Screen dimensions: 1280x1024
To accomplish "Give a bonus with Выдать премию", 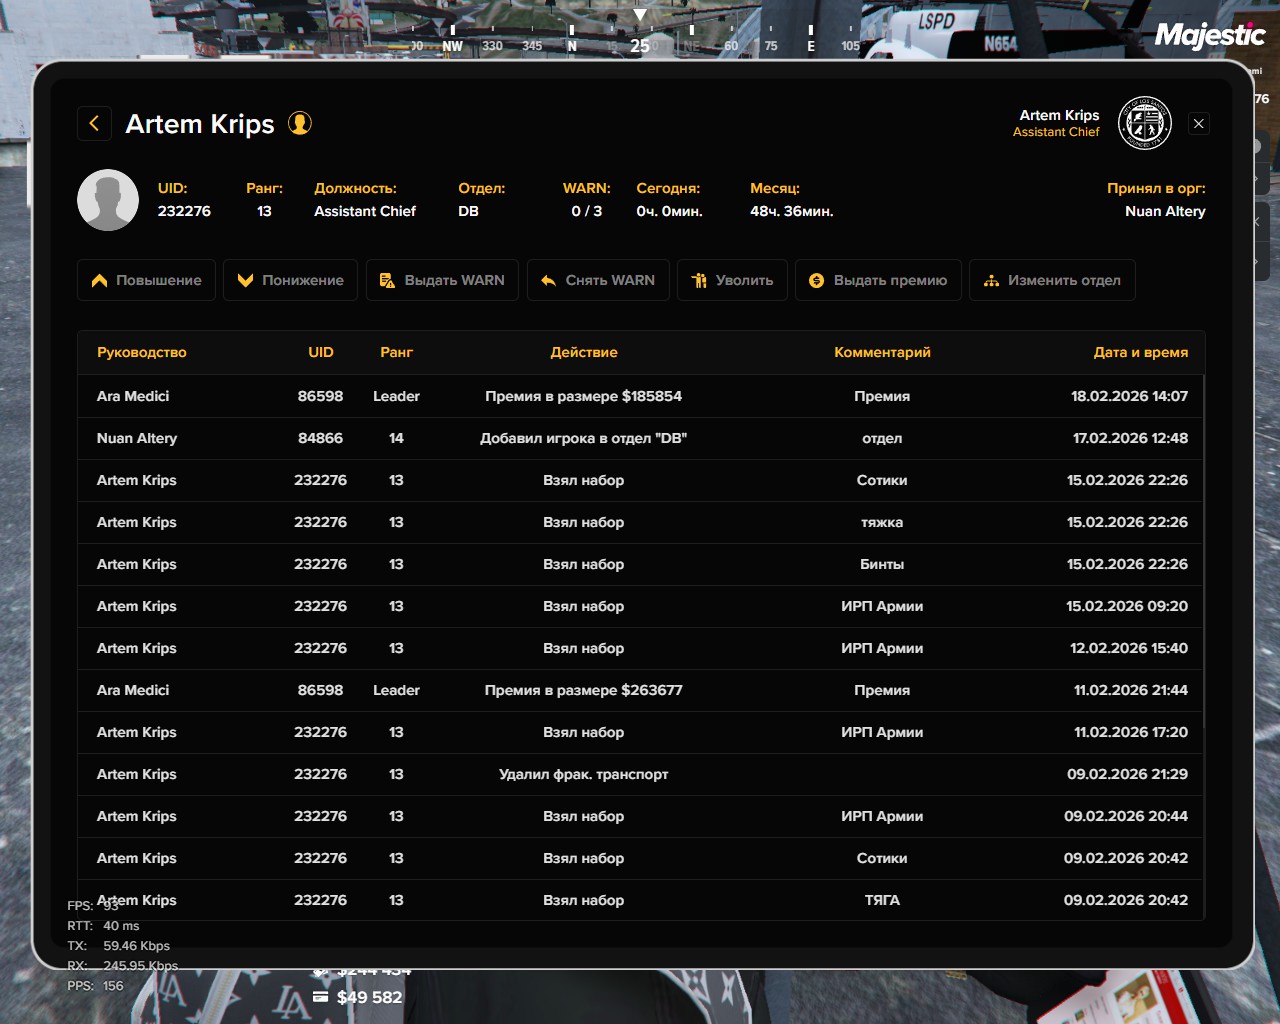I will pyautogui.click(x=878, y=280).
